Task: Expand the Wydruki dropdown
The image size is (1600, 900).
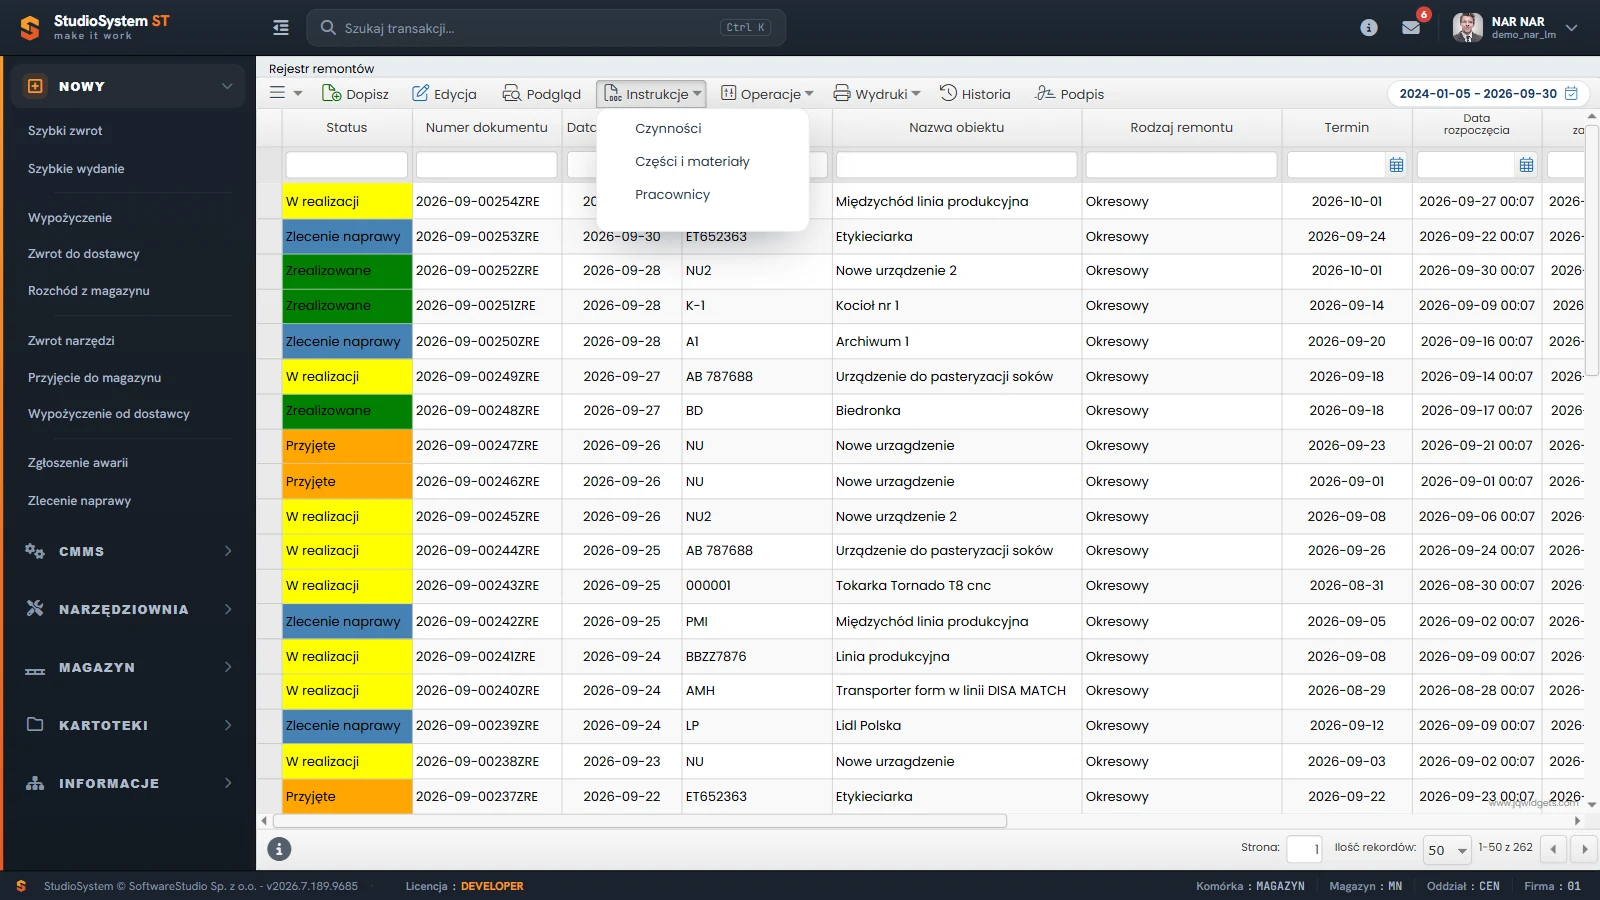Action: point(877,94)
